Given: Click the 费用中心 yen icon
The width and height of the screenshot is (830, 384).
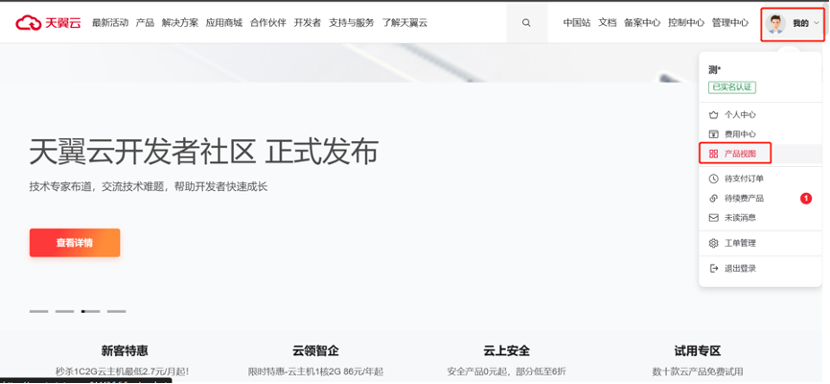Looking at the screenshot, I should pyautogui.click(x=714, y=134).
